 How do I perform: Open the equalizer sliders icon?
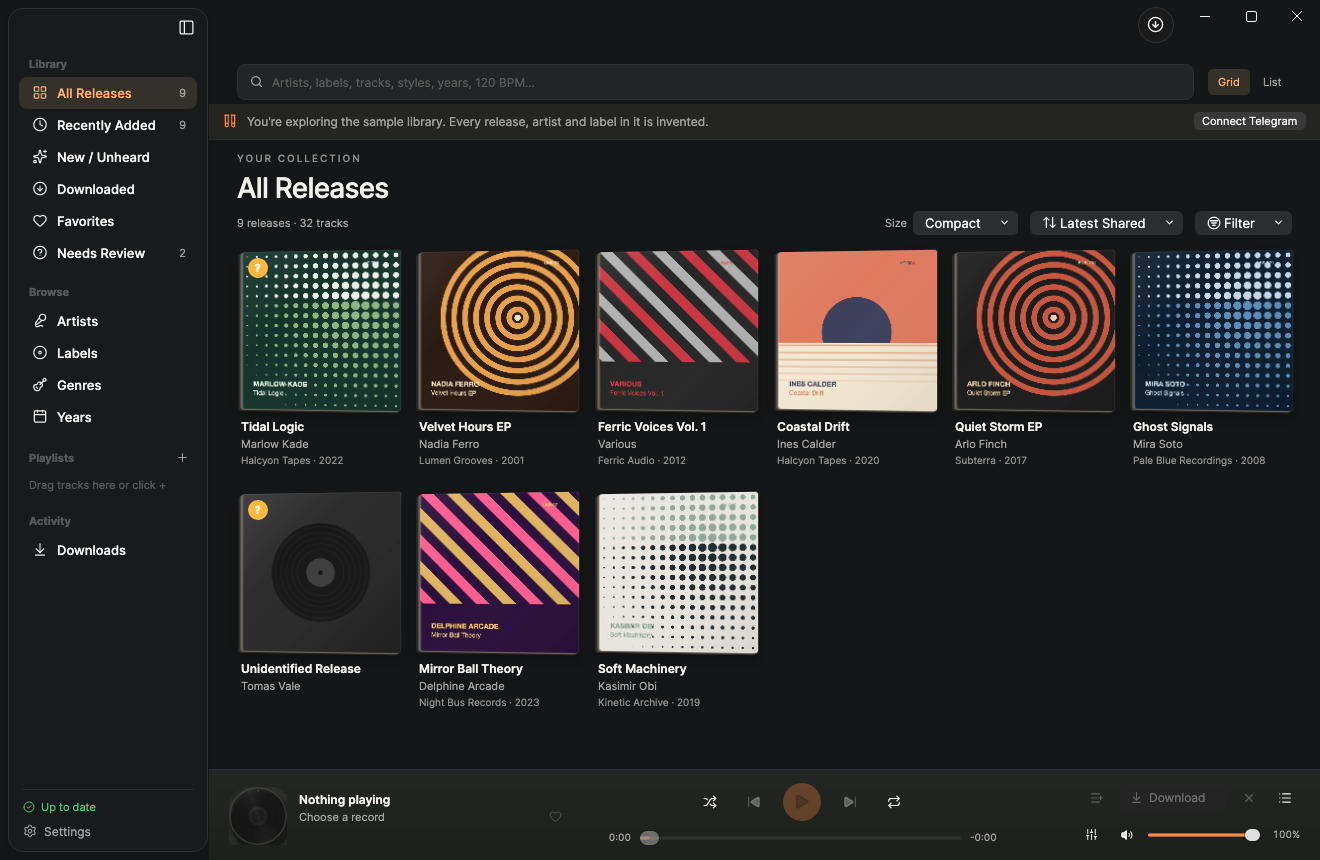coord(1092,835)
